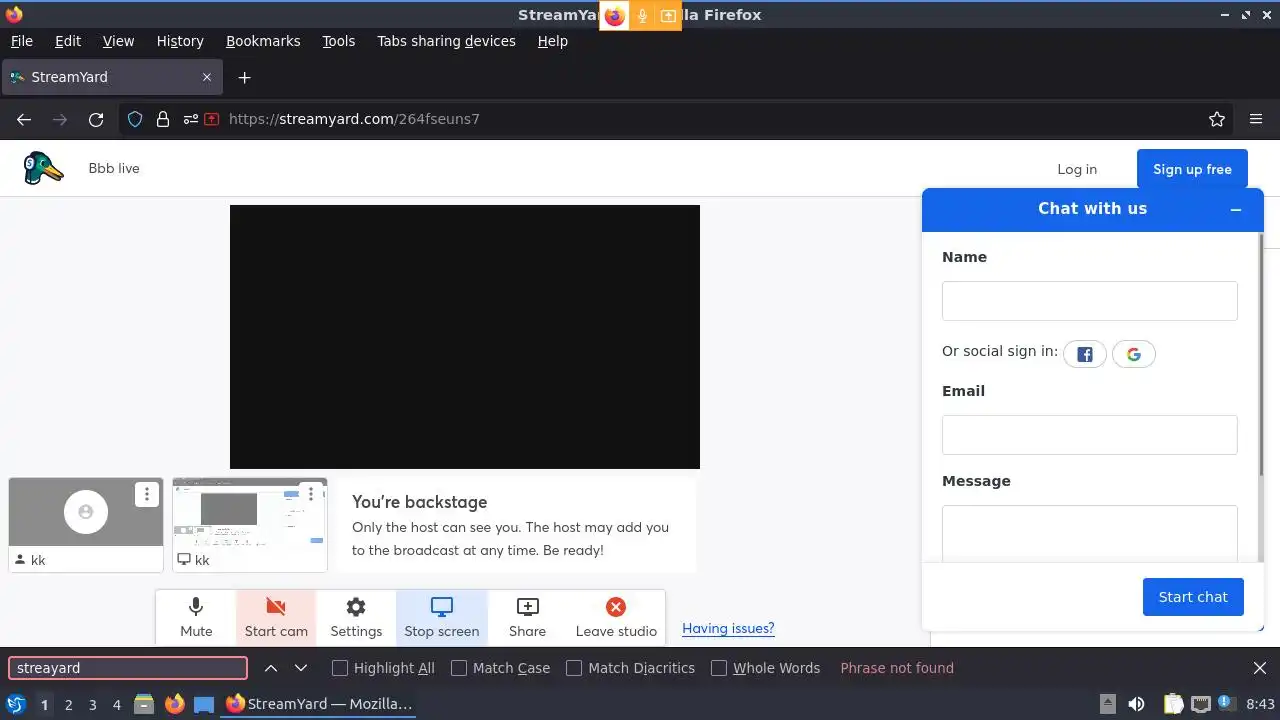Viewport: 1280px width, 720px height.
Task: Go to next find result arrow
Action: pyautogui.click(x=301, y=668)
